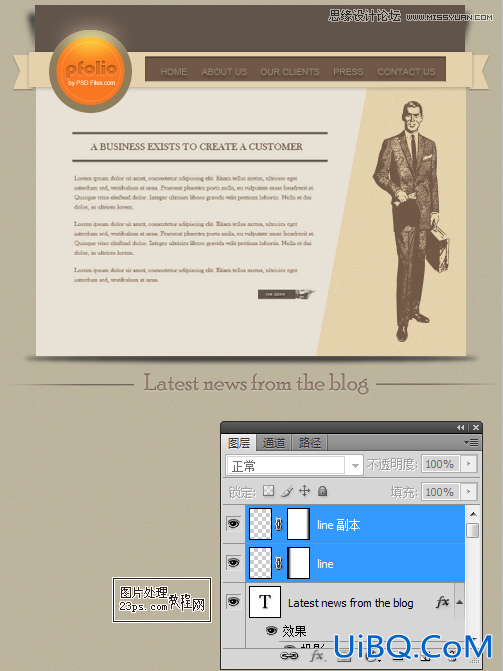Click the lock all padlock icon
503x671 pixels.
point(323,491)
